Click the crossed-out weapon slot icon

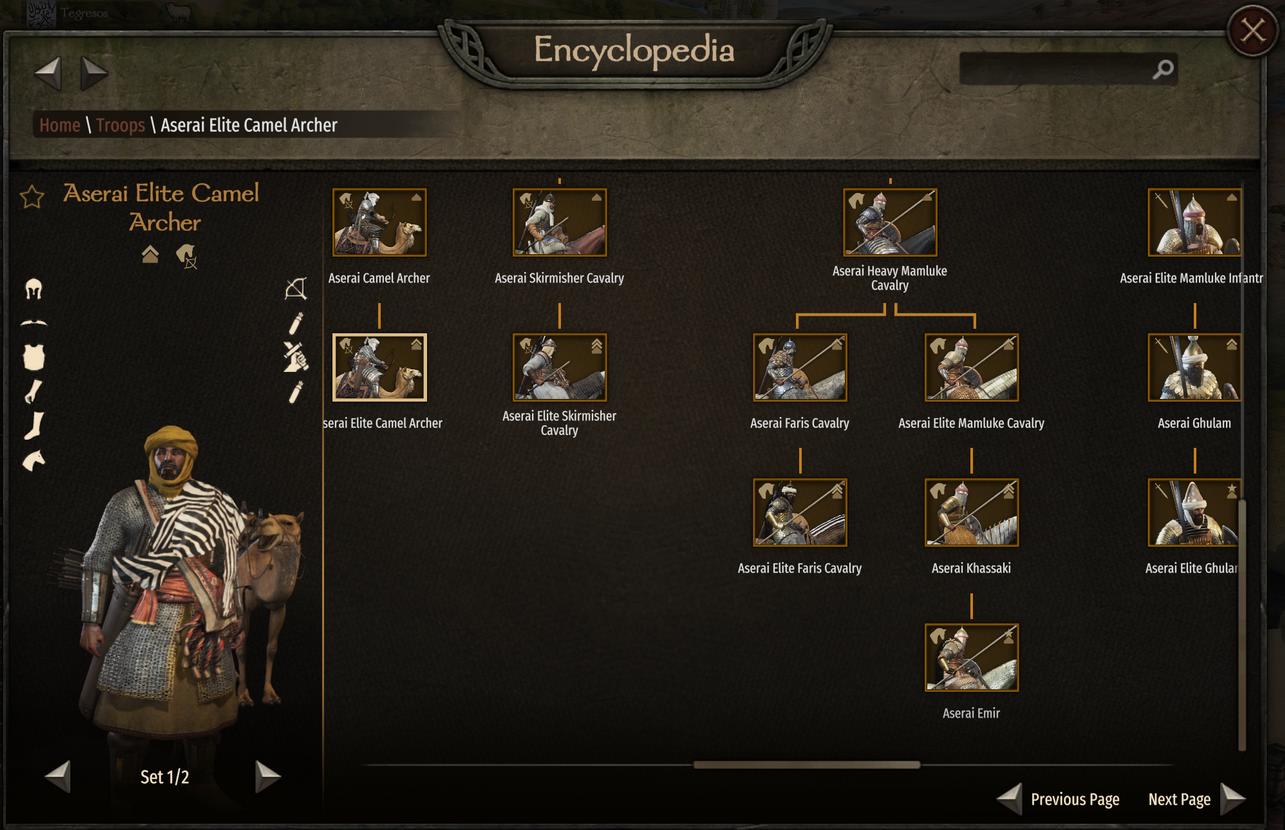pyautogui.click(x=295, y=356)
